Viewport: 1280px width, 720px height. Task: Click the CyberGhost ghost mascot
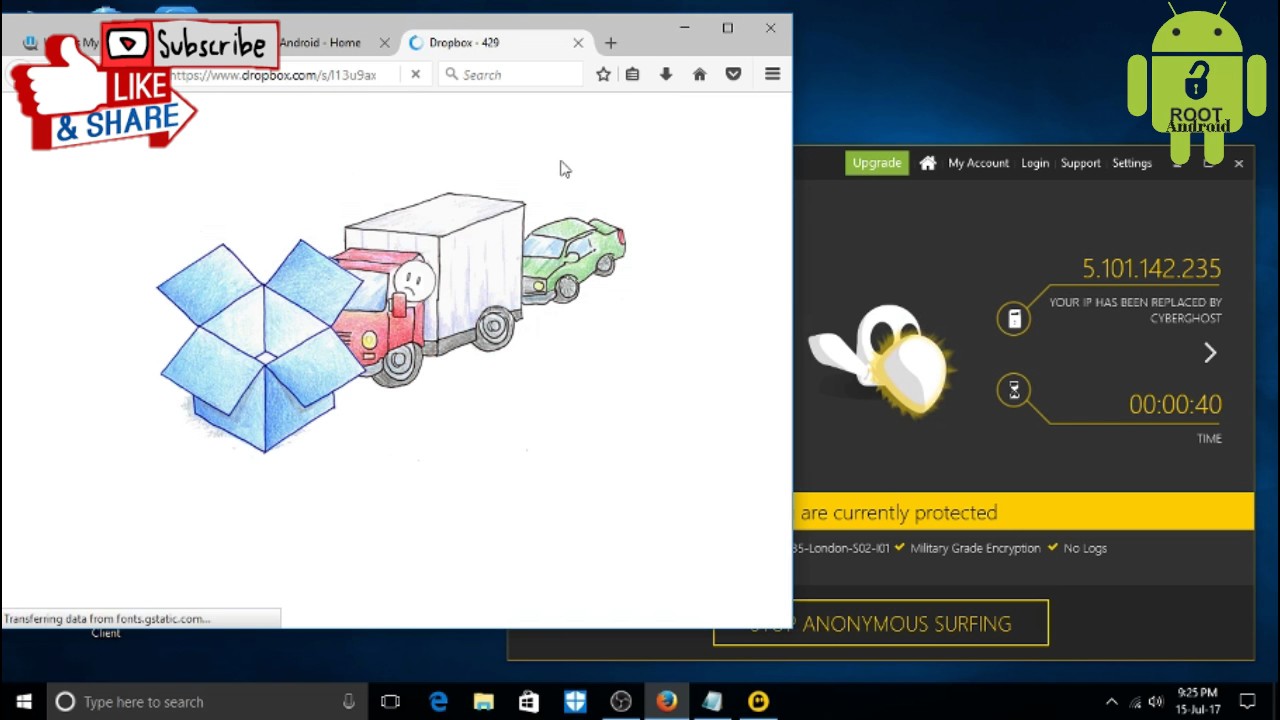click(881, 359)
